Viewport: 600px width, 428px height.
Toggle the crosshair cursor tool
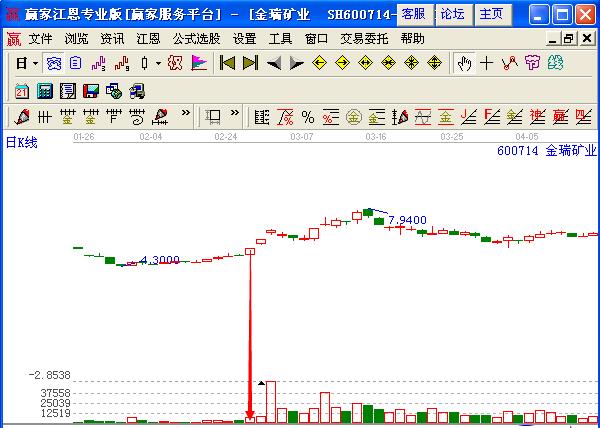[487, 63]
